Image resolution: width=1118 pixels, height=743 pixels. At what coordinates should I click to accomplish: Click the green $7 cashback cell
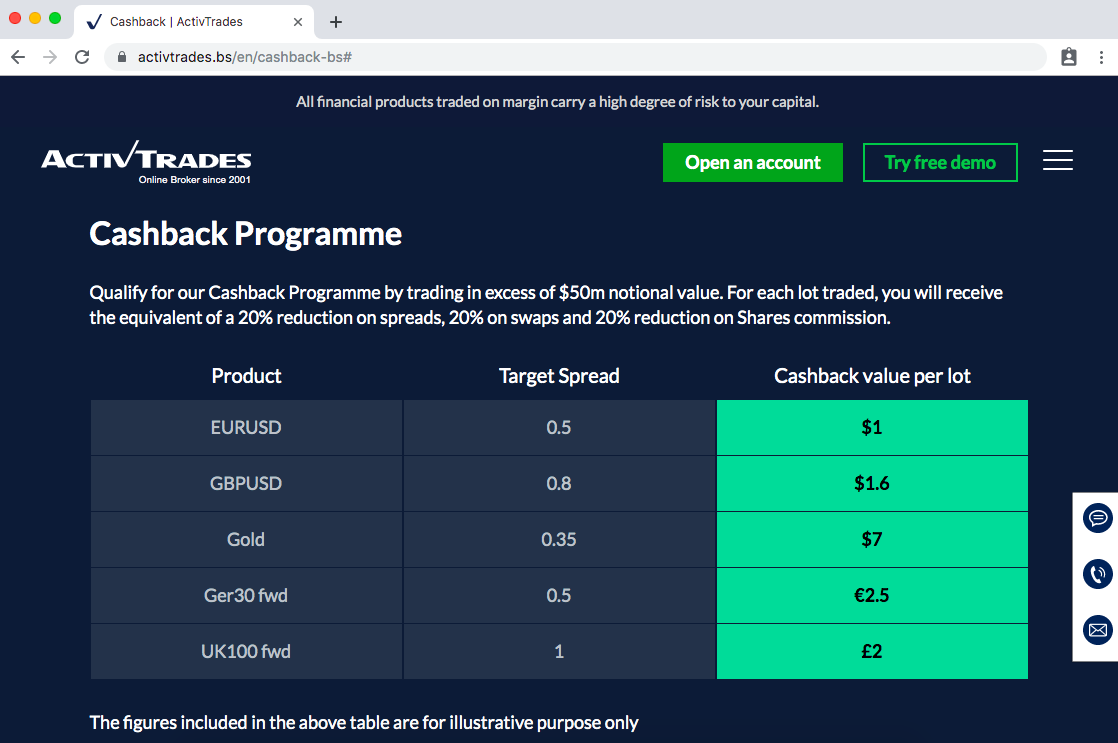click(x=872, y=539)
